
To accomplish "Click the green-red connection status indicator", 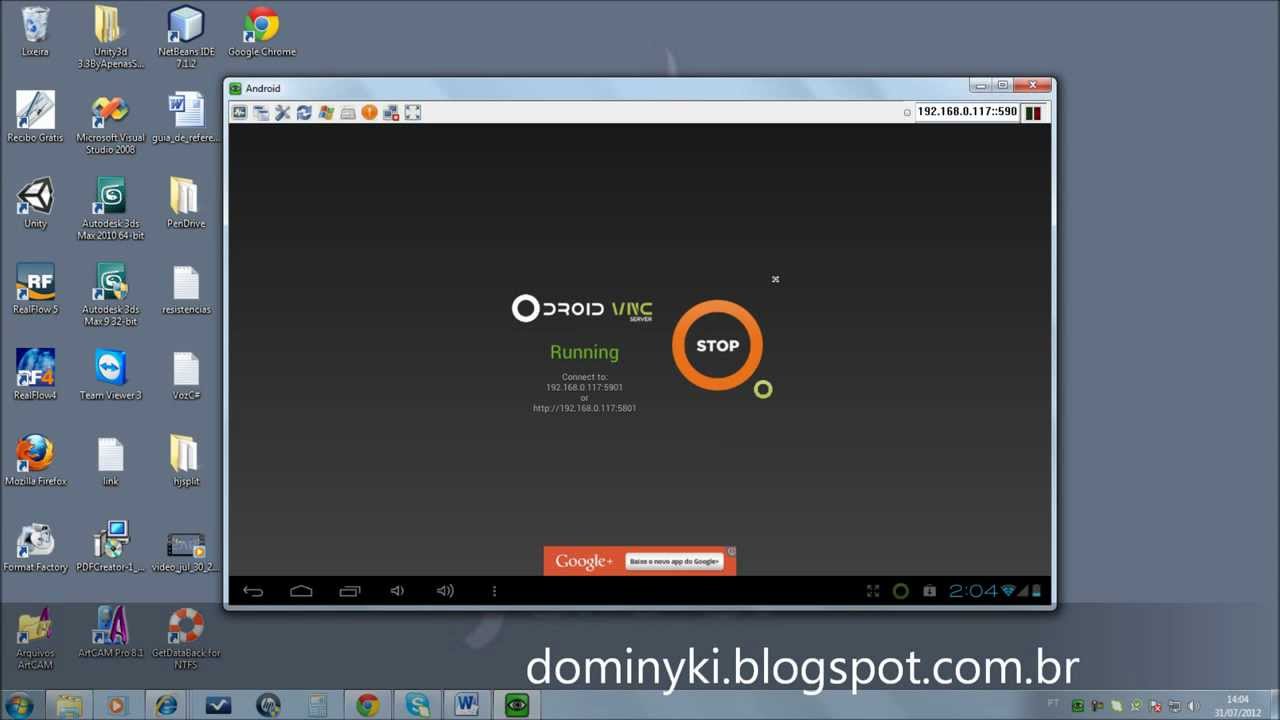I will pos(1033,113).
